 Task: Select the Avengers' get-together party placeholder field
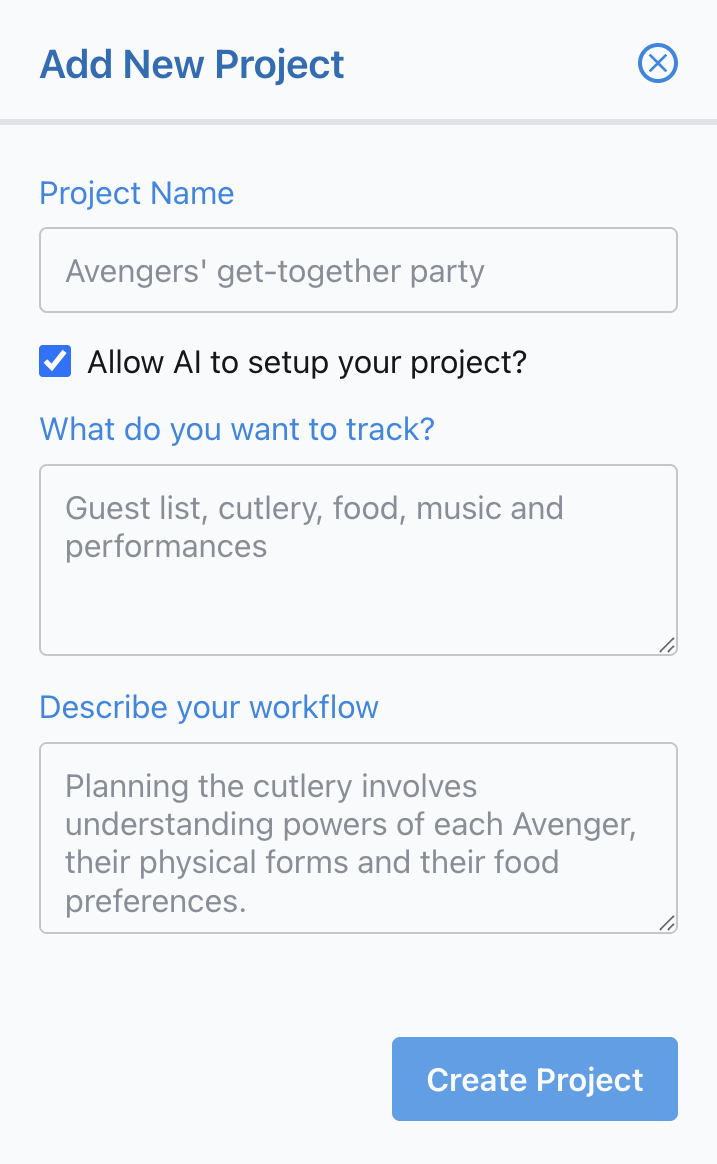[358, 270]
